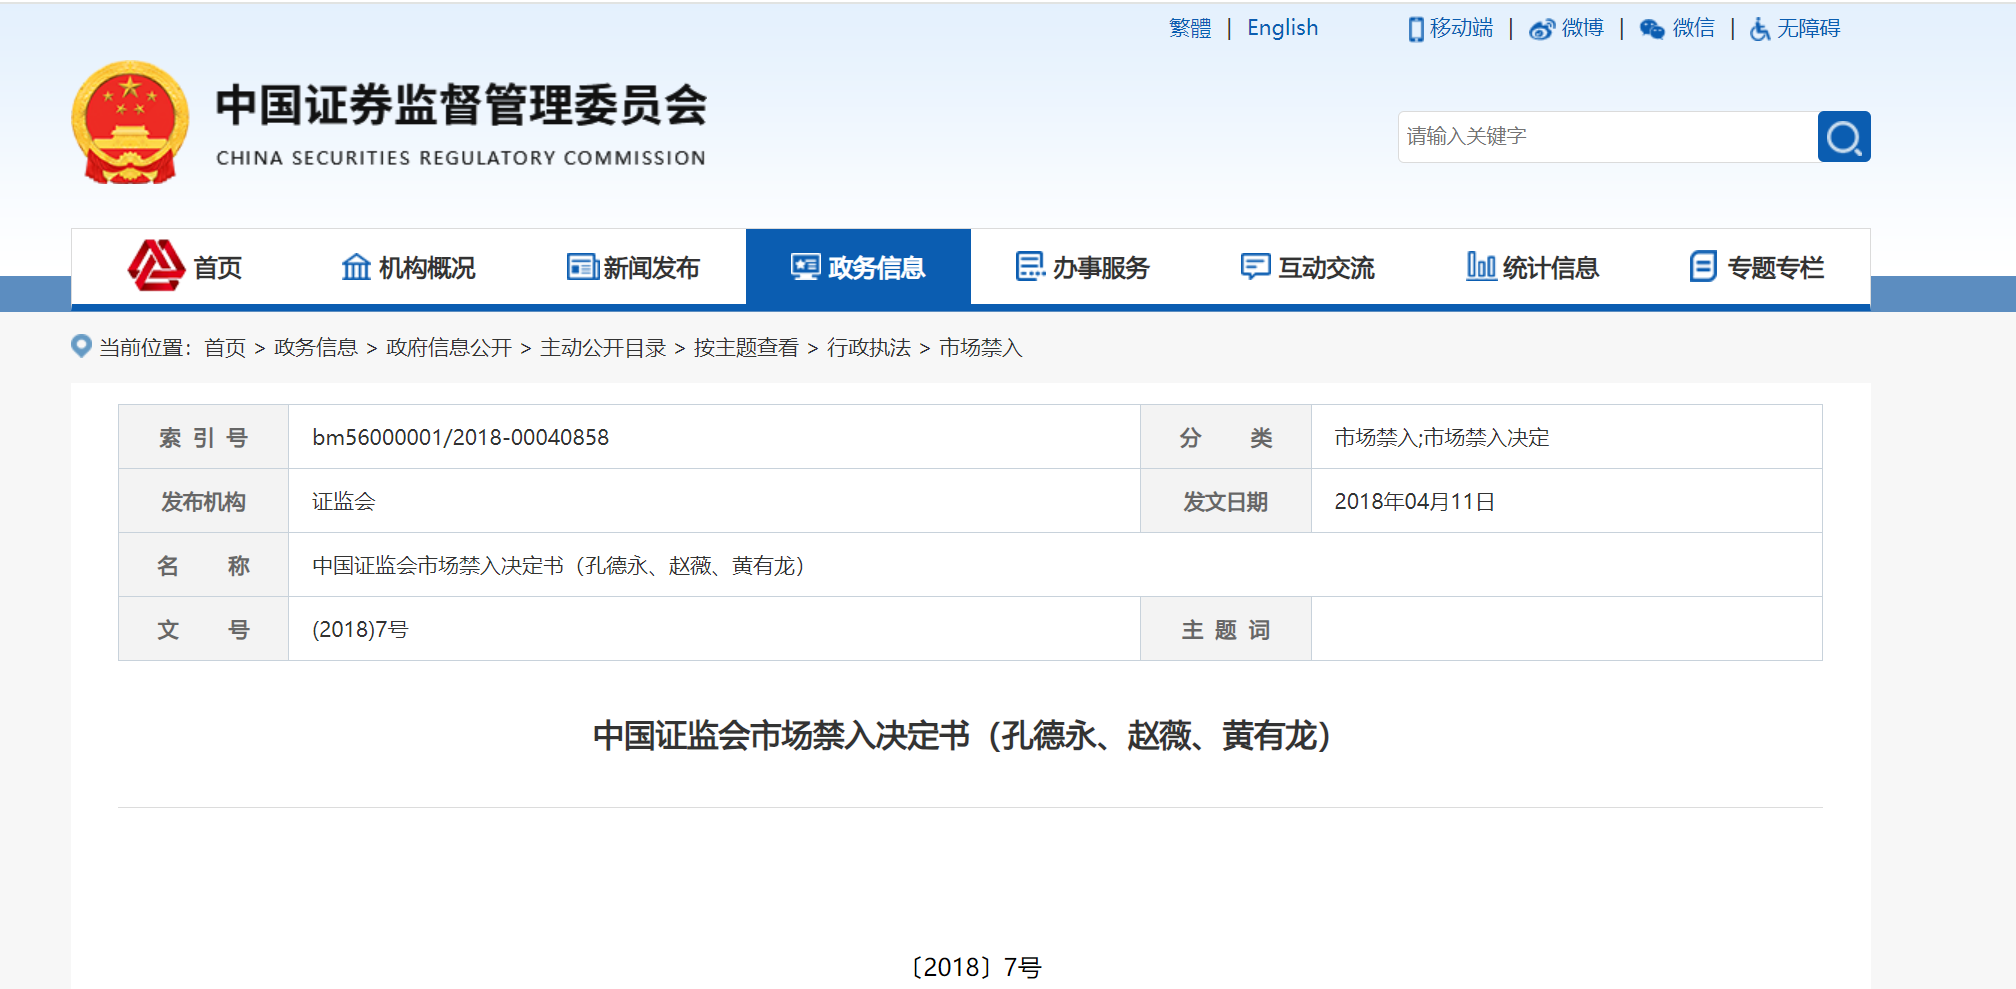Click the site title 中国证券监督管理委员会
Viewport: 2016px width, 989px height.
tap(461, 106)
